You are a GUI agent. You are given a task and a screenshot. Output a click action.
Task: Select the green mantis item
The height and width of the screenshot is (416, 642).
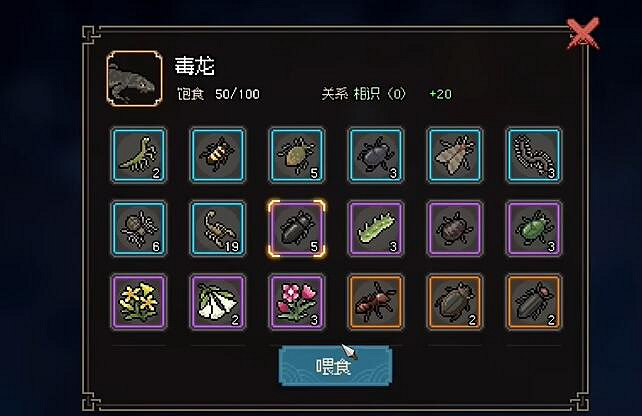(139, 155)
